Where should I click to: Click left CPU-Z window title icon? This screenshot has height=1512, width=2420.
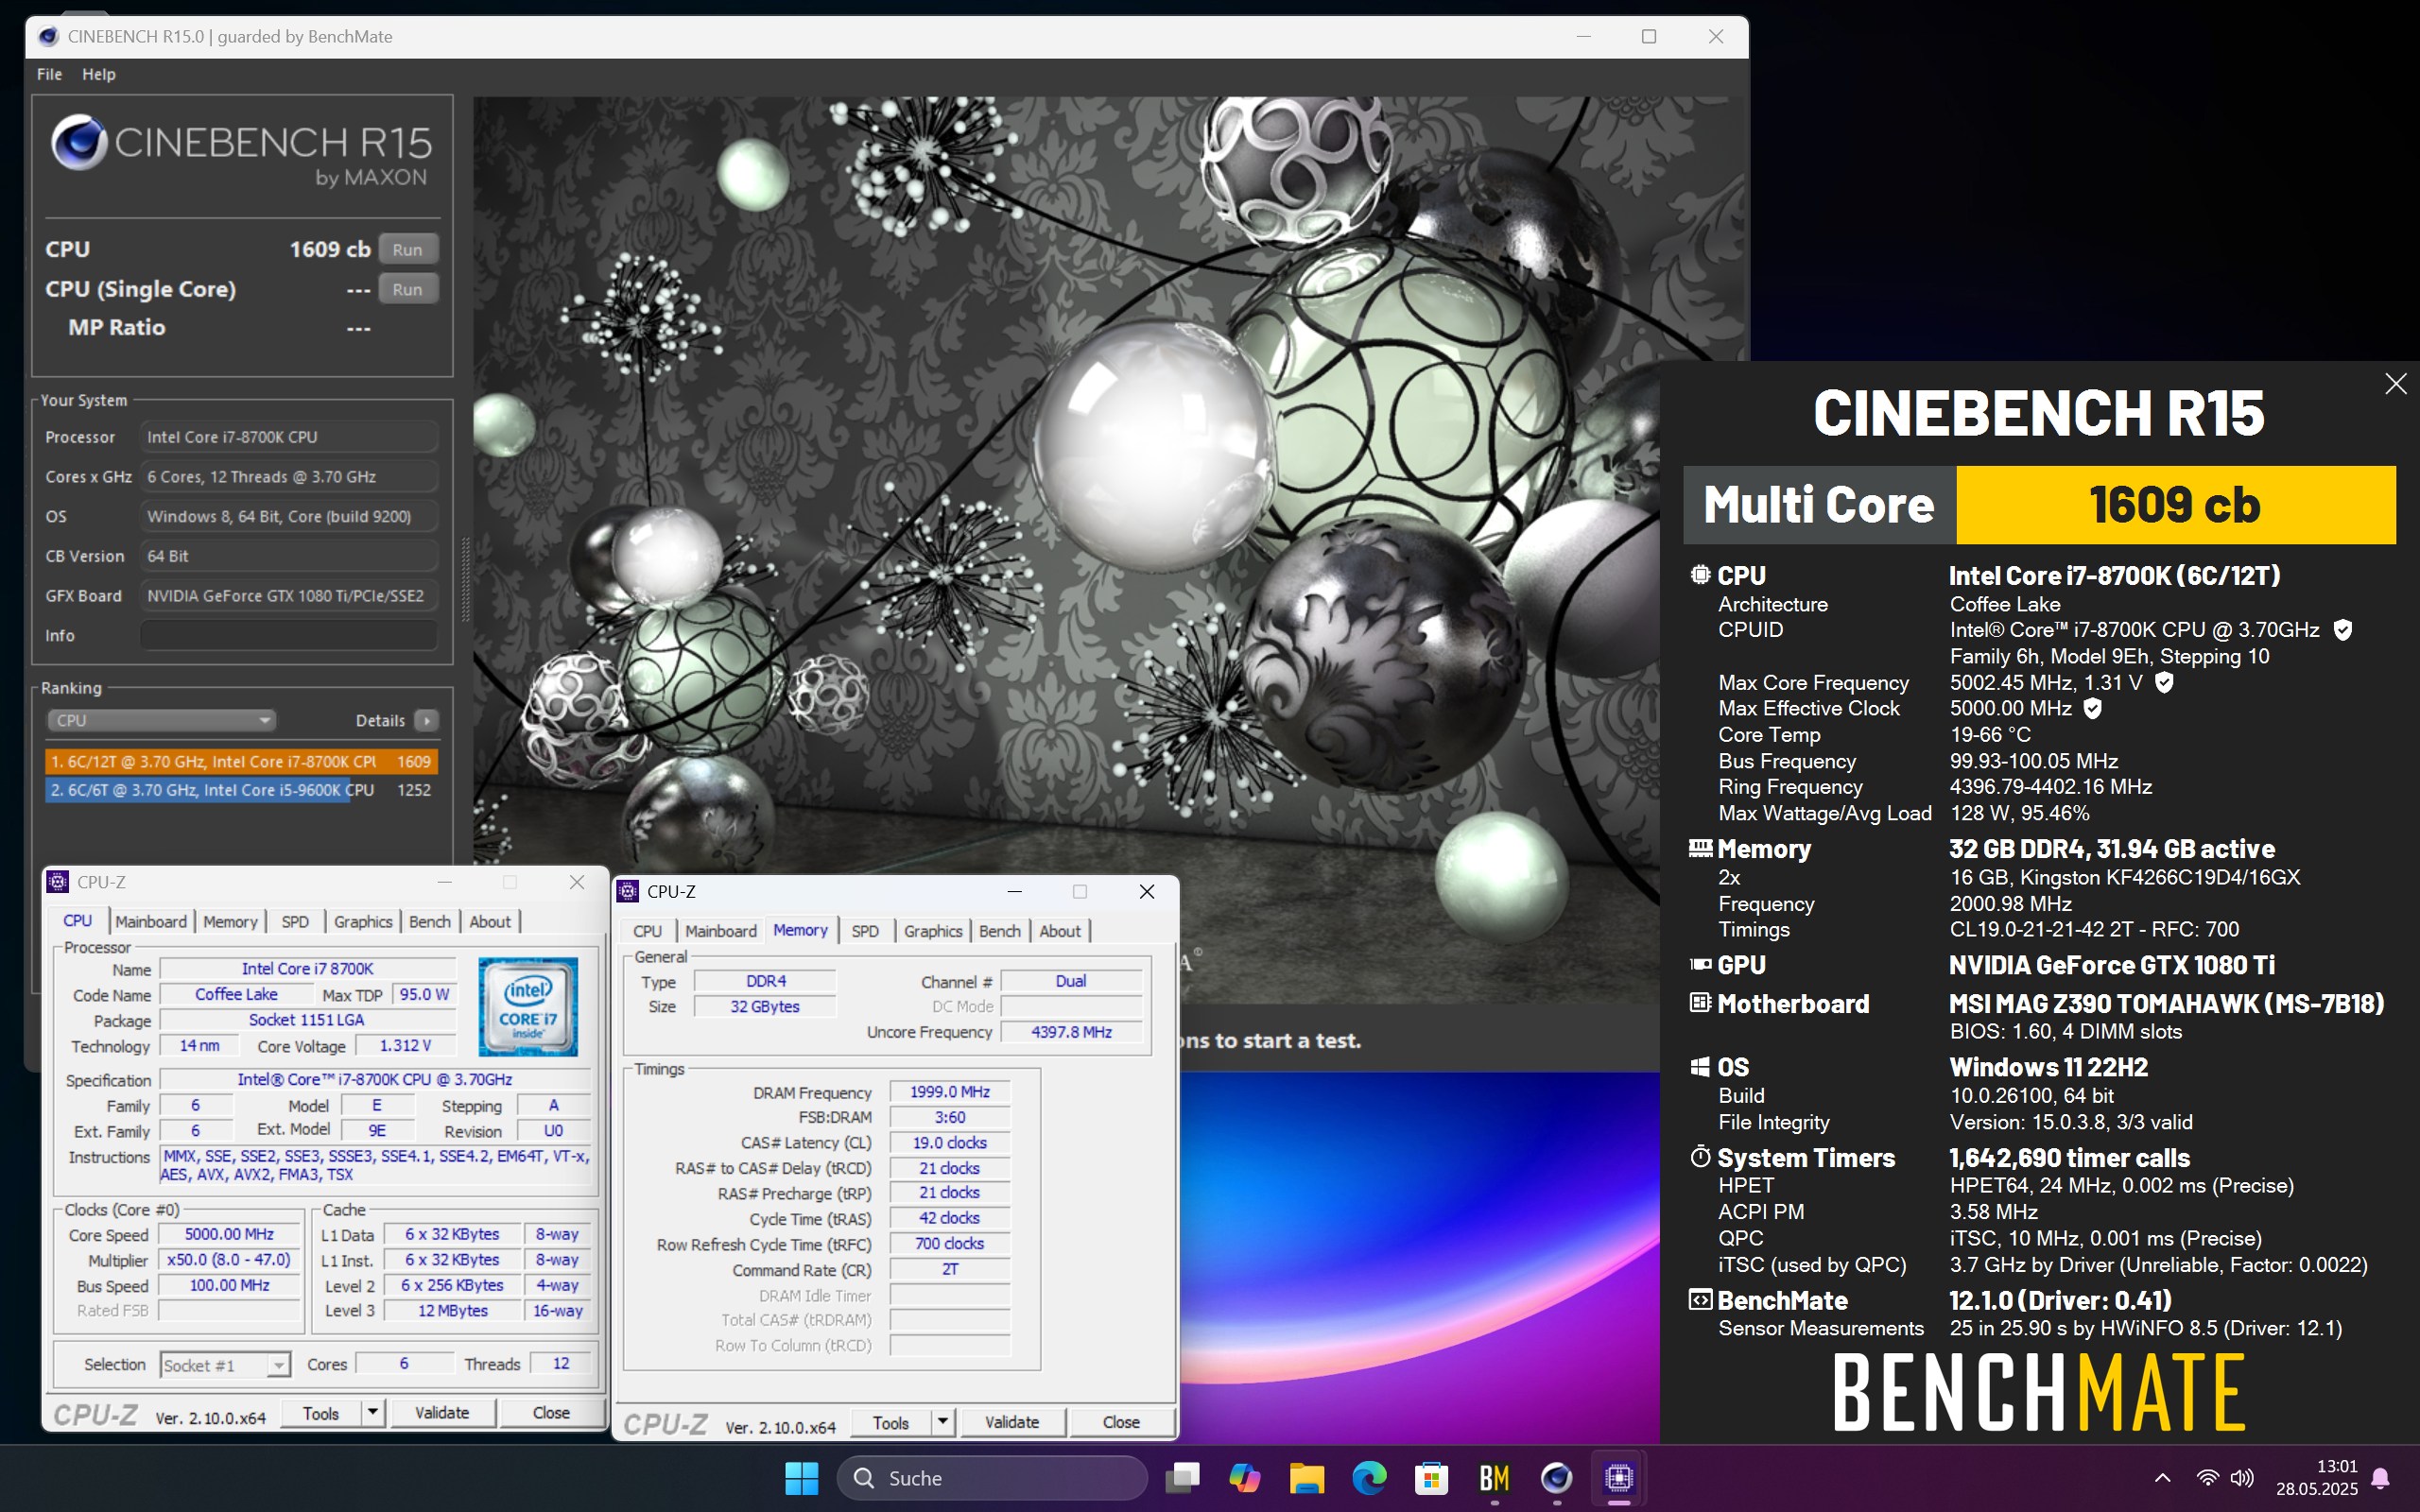[58, 881]
